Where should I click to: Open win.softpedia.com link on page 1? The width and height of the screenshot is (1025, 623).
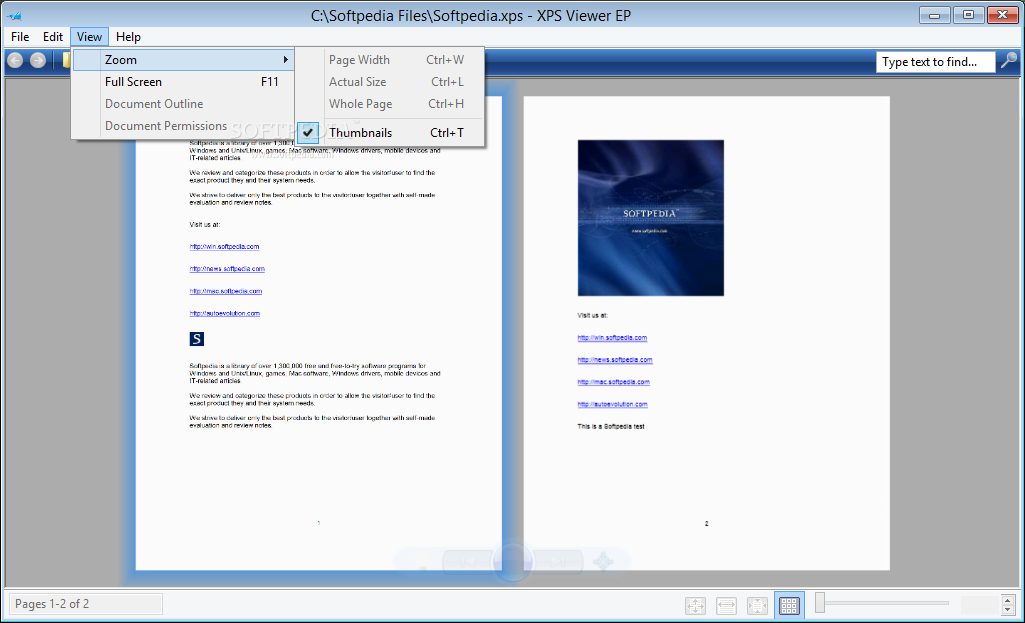(224, 246)
